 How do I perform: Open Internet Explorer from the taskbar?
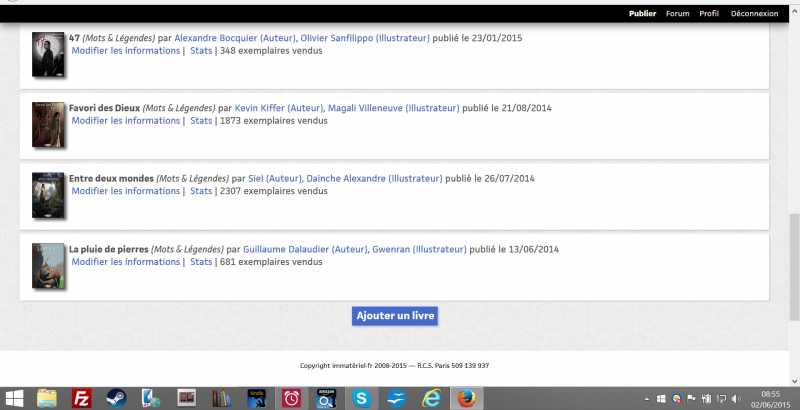[431, 398]
